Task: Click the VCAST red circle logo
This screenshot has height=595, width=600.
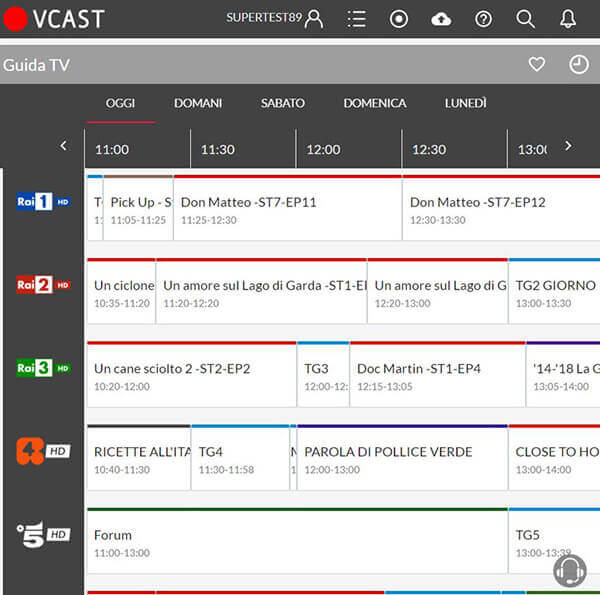Action: click(15, 18)
